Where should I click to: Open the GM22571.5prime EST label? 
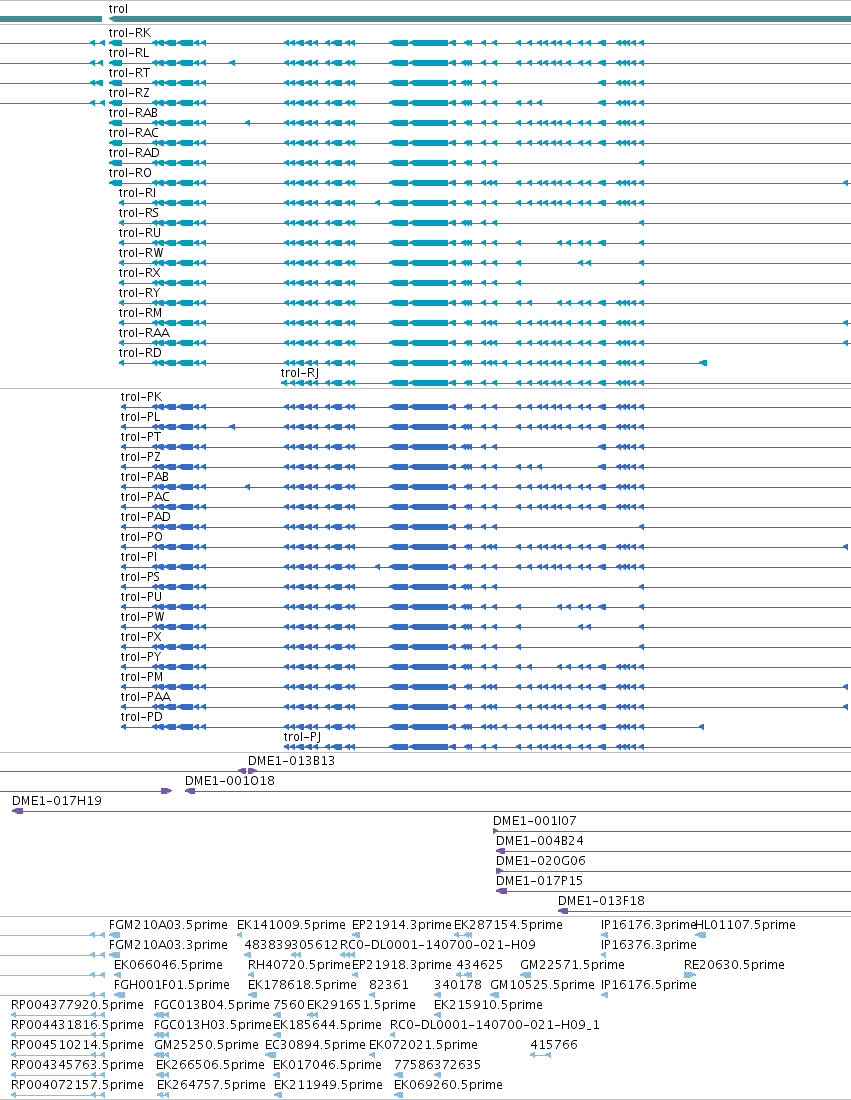572,965
